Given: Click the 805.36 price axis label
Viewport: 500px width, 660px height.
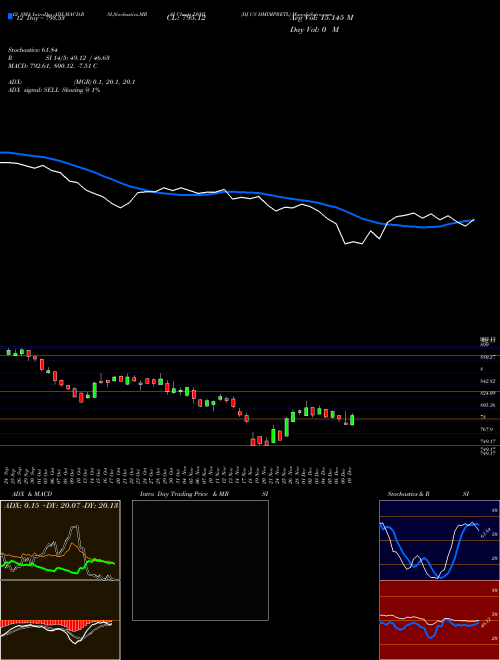Looking at the screenshot, I should click(488, 405).
